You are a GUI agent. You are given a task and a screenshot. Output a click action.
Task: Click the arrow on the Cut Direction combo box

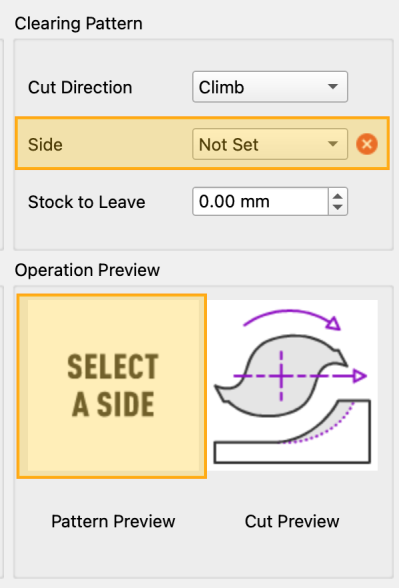click(x=332, y=87)
